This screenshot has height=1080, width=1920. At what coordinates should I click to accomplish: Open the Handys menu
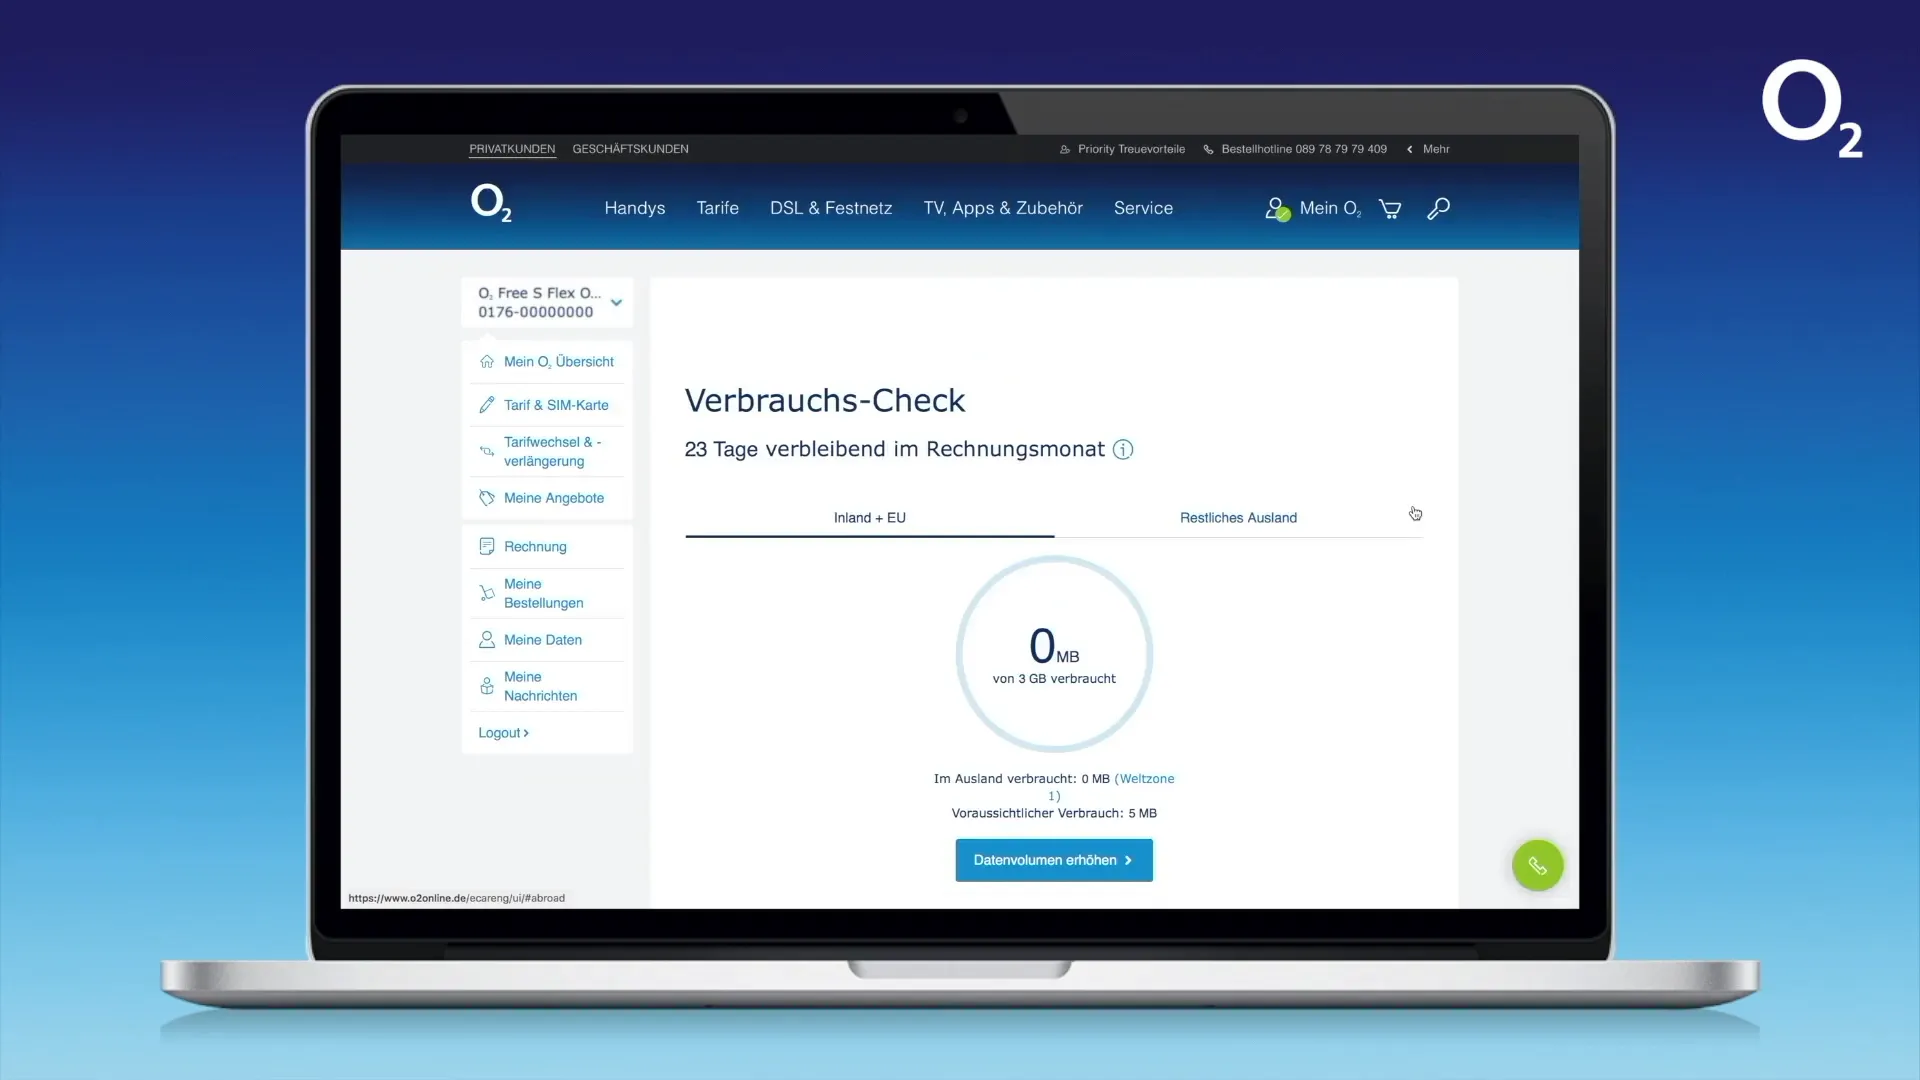(x=634, y=208)
